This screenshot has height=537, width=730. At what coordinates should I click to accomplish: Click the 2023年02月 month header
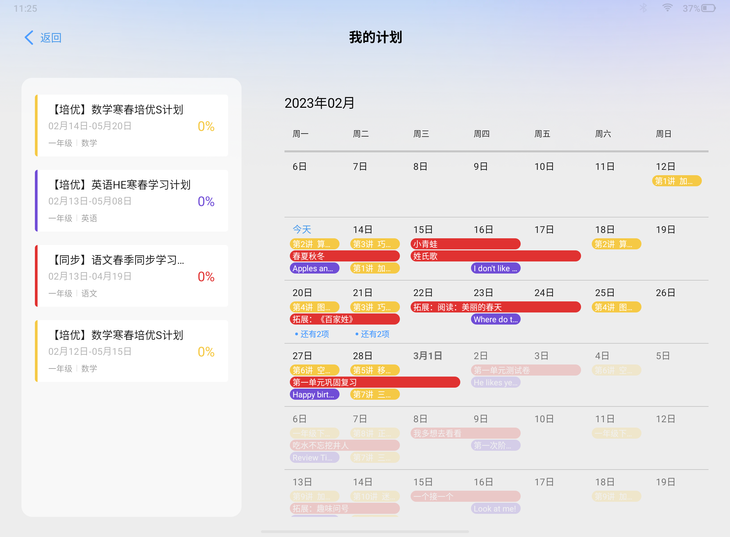(320, 103)
